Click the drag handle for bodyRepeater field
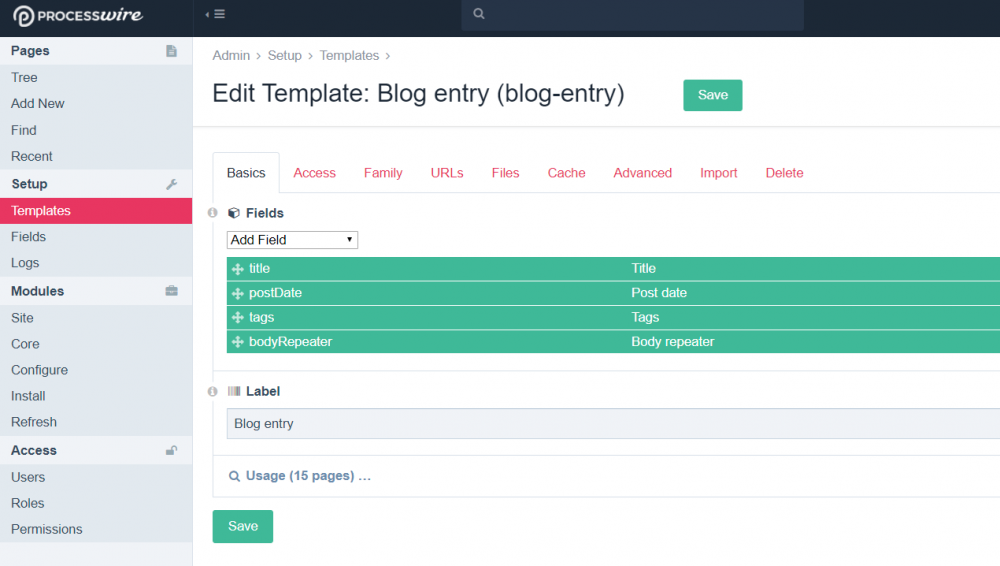Image resolution: width=1000 pixels, height=566 pixels. click(x=238, y=342)
